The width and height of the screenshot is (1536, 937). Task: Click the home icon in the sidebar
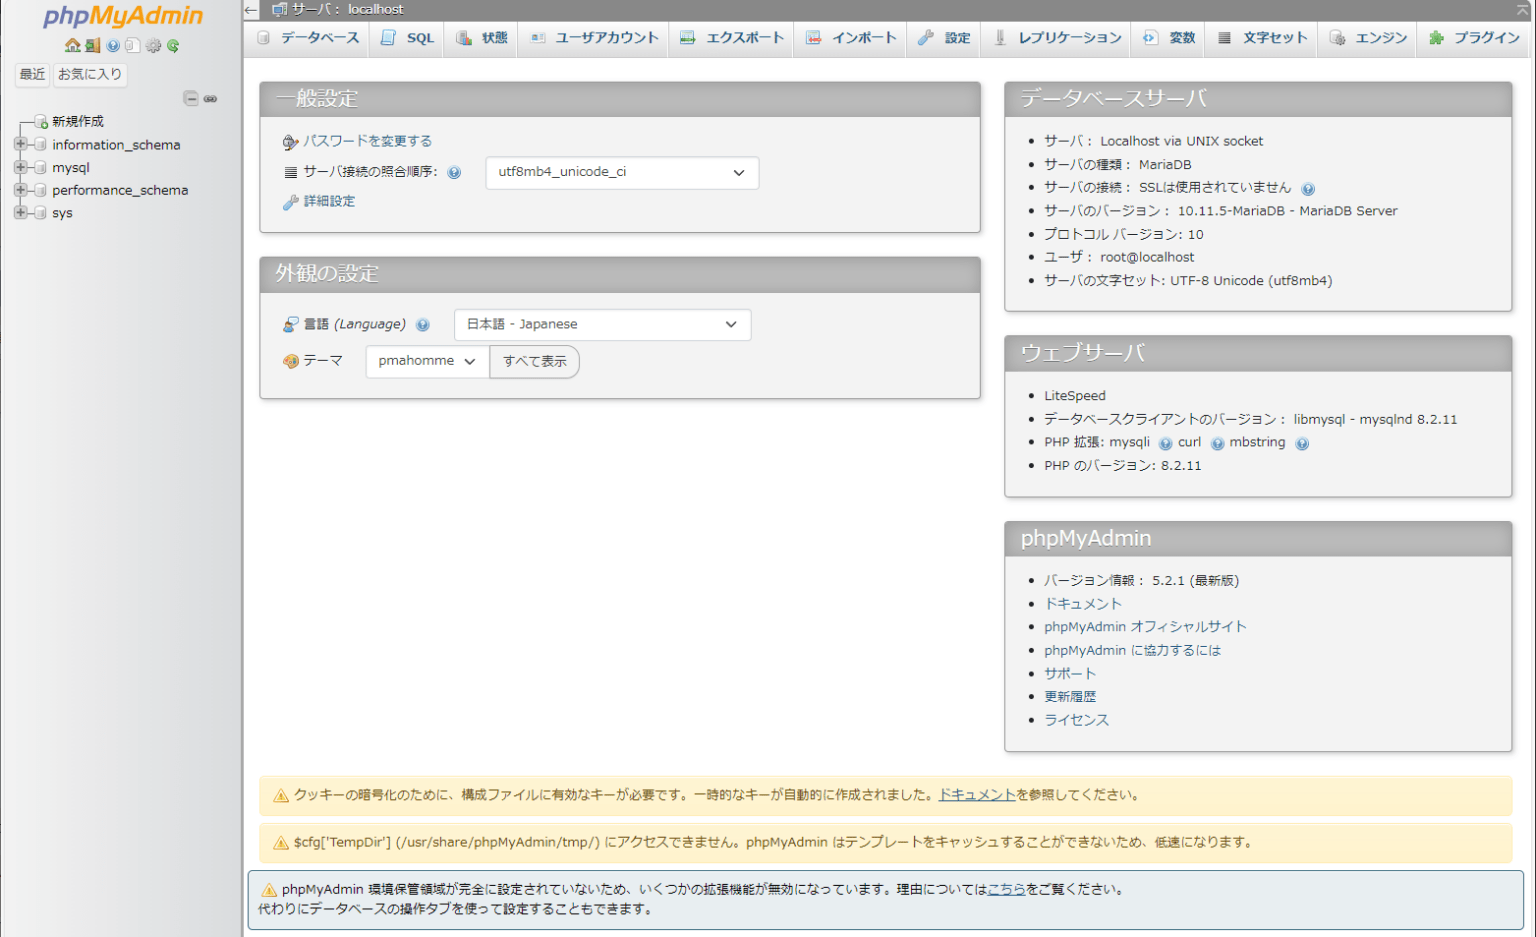pyautogui.click(x=72, y=46)
